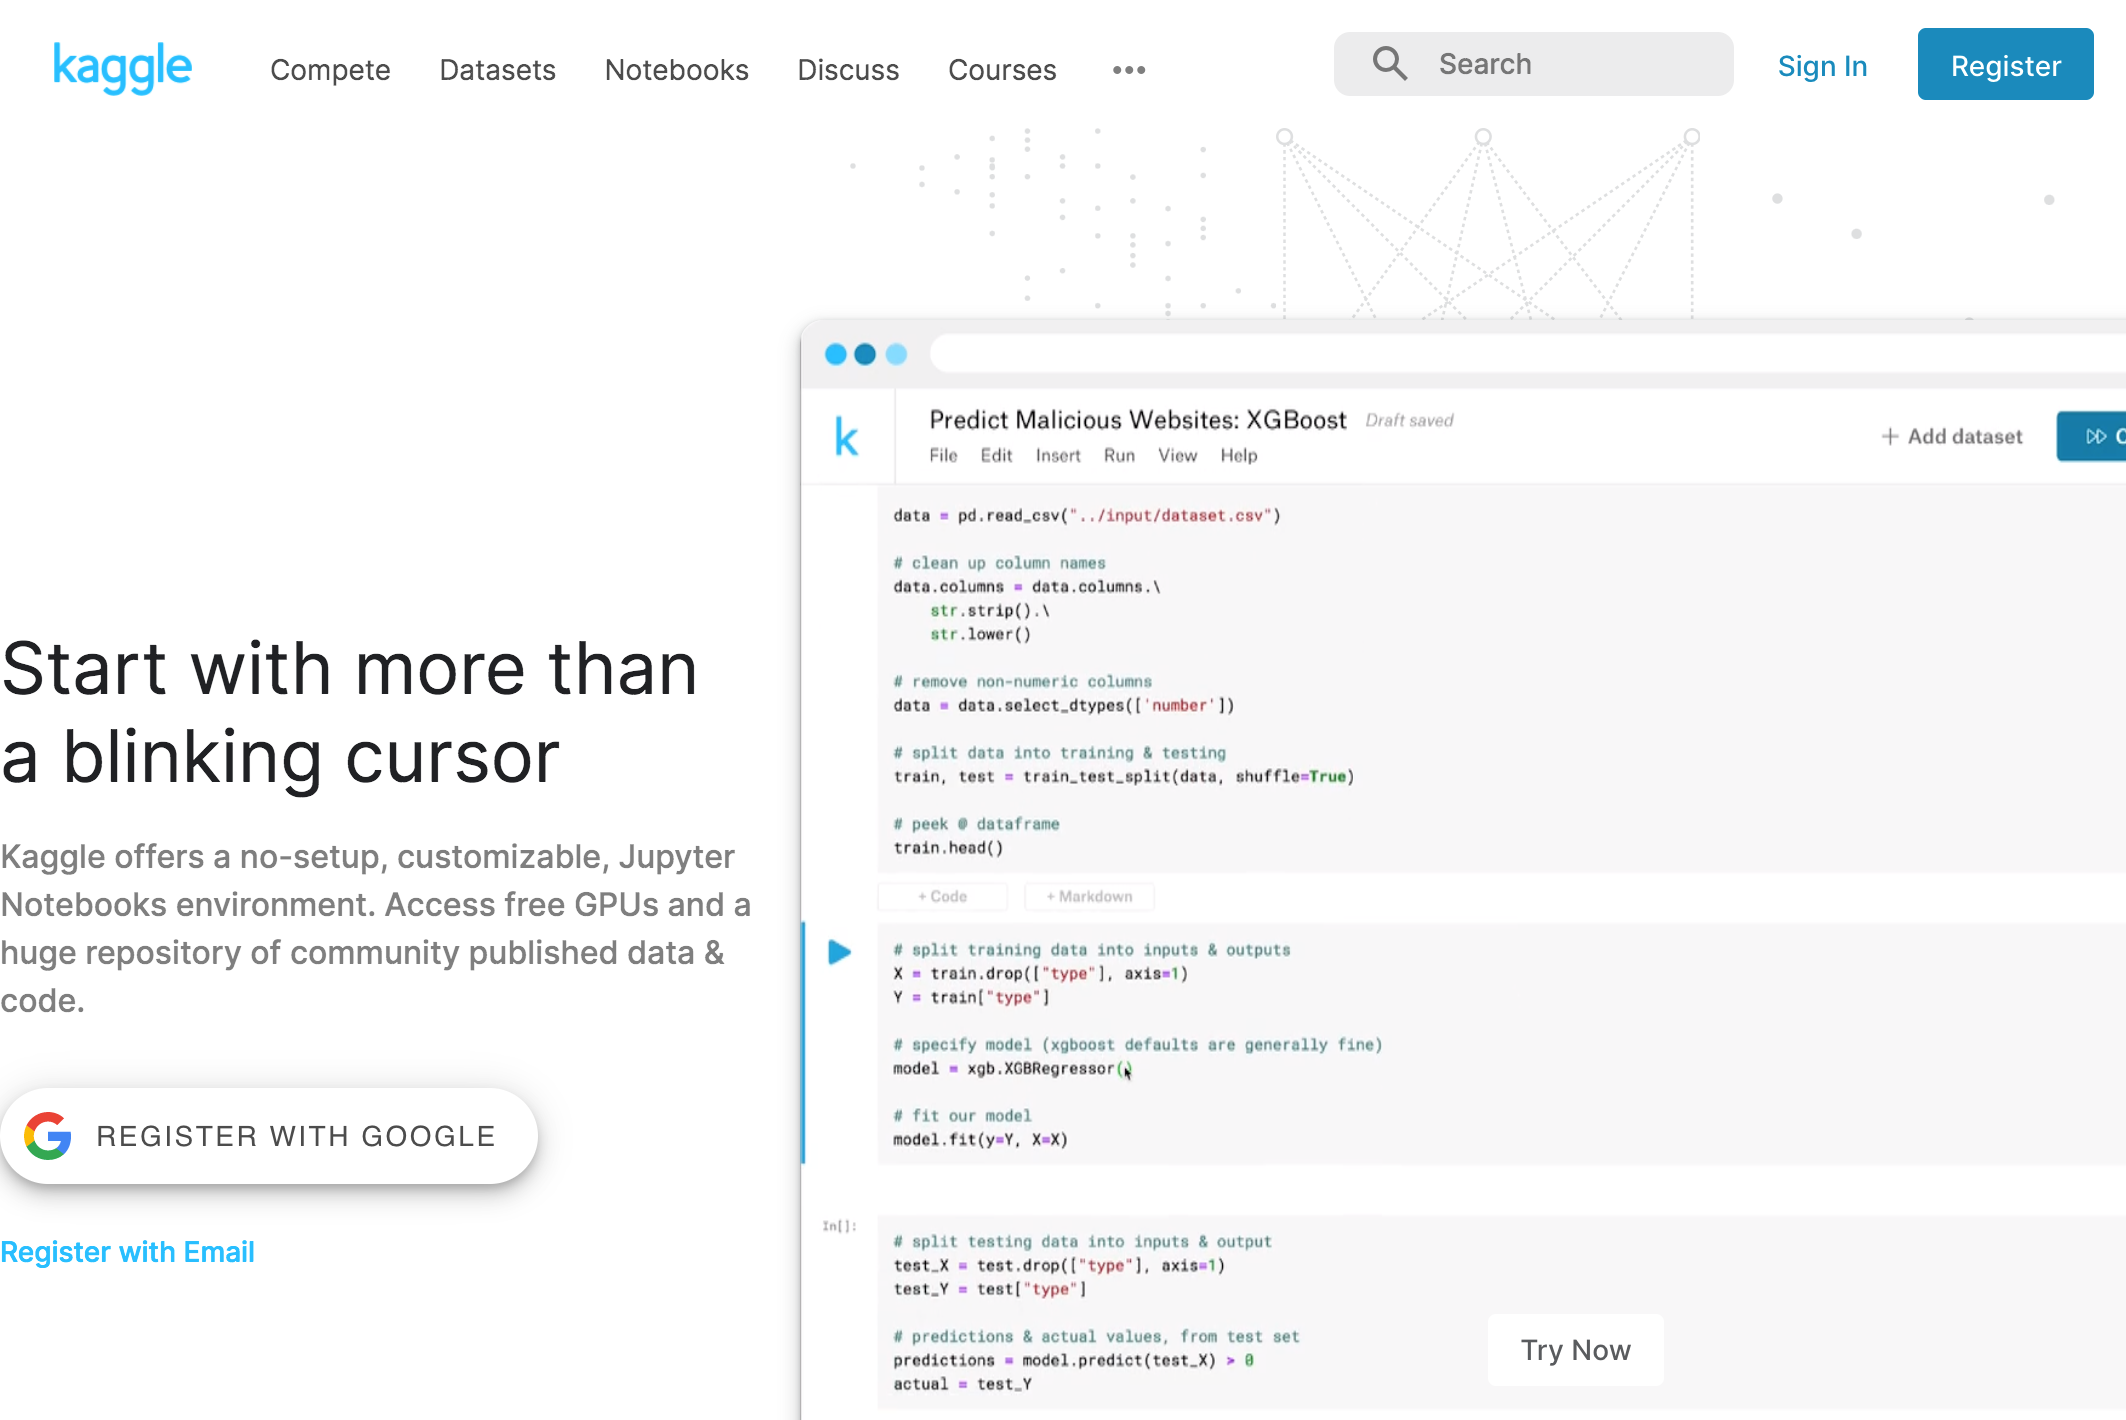Viewport: 2126px width, 1420px height.
Task: Open the ellipsis overflow menu in the navbar
Action: coord(1128,70)
